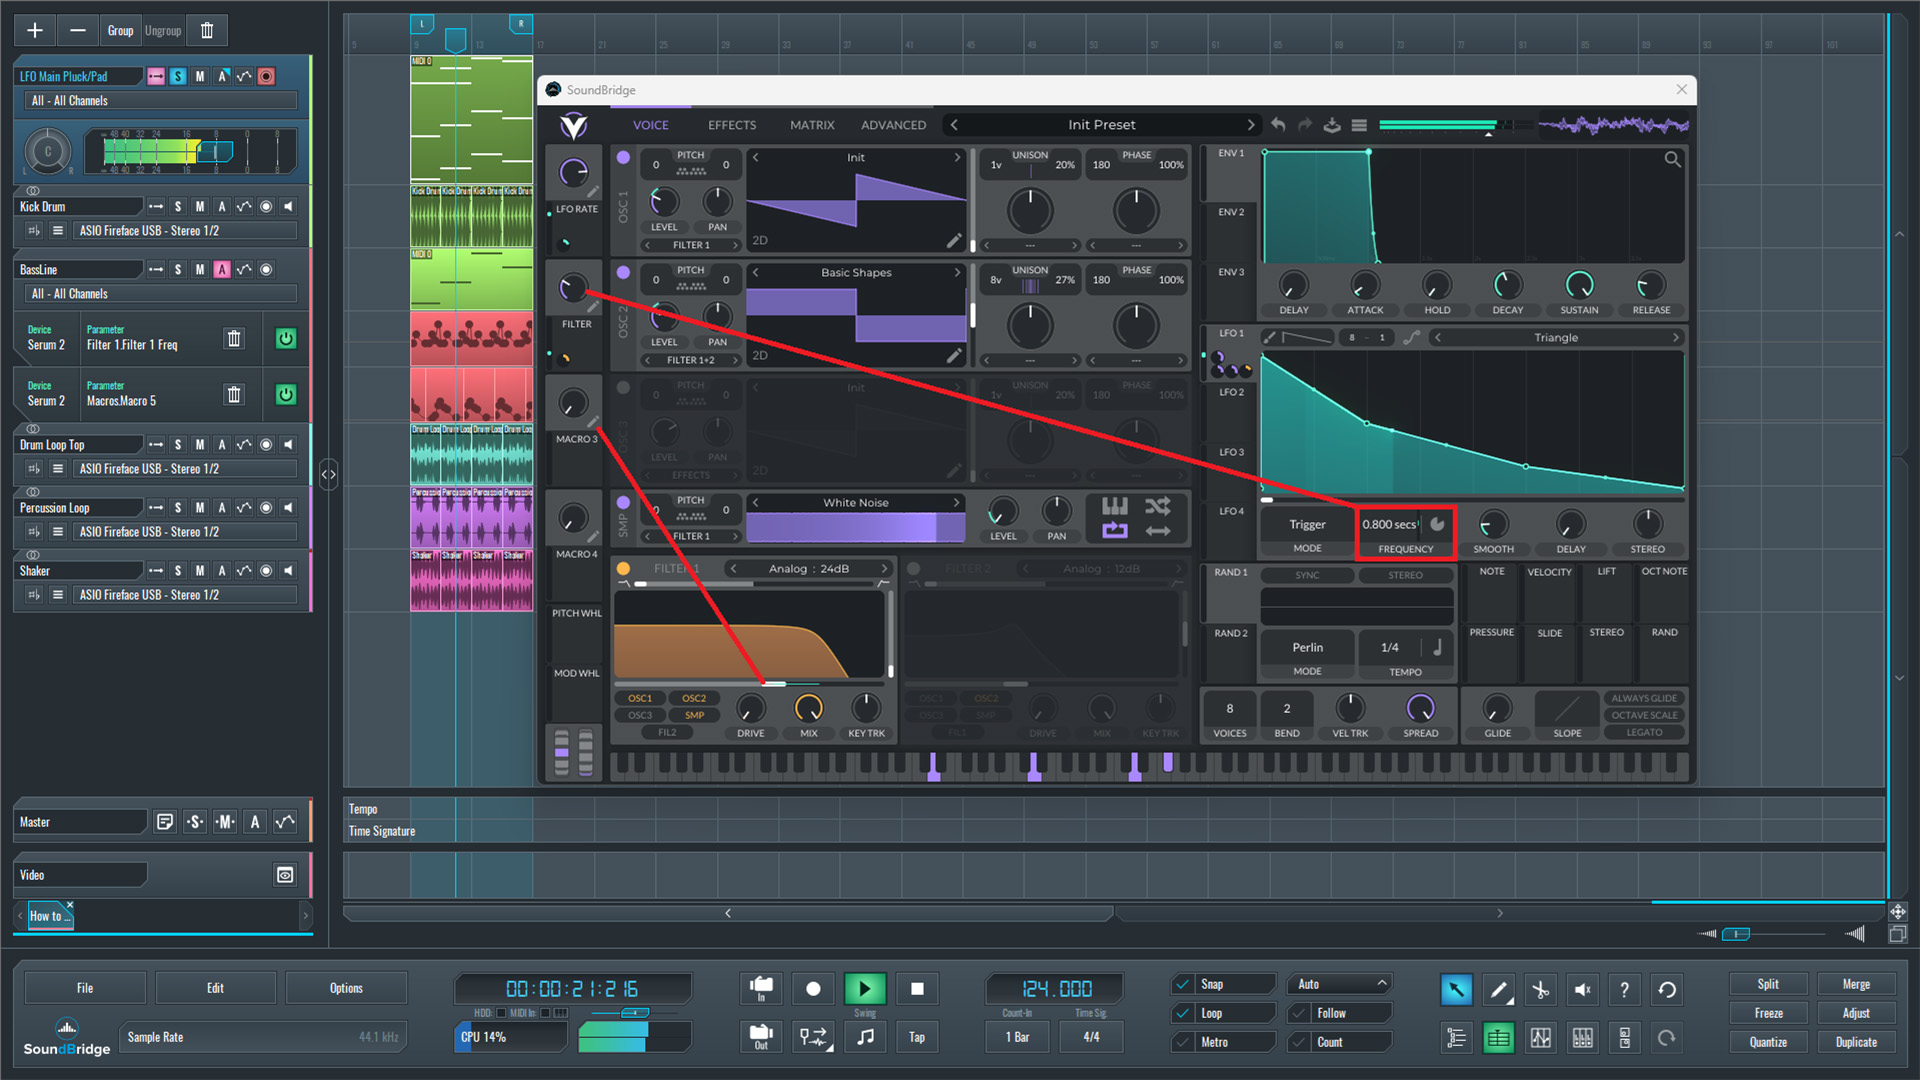Click the question mark help icon
1920x1080 pixels.
1624,990
